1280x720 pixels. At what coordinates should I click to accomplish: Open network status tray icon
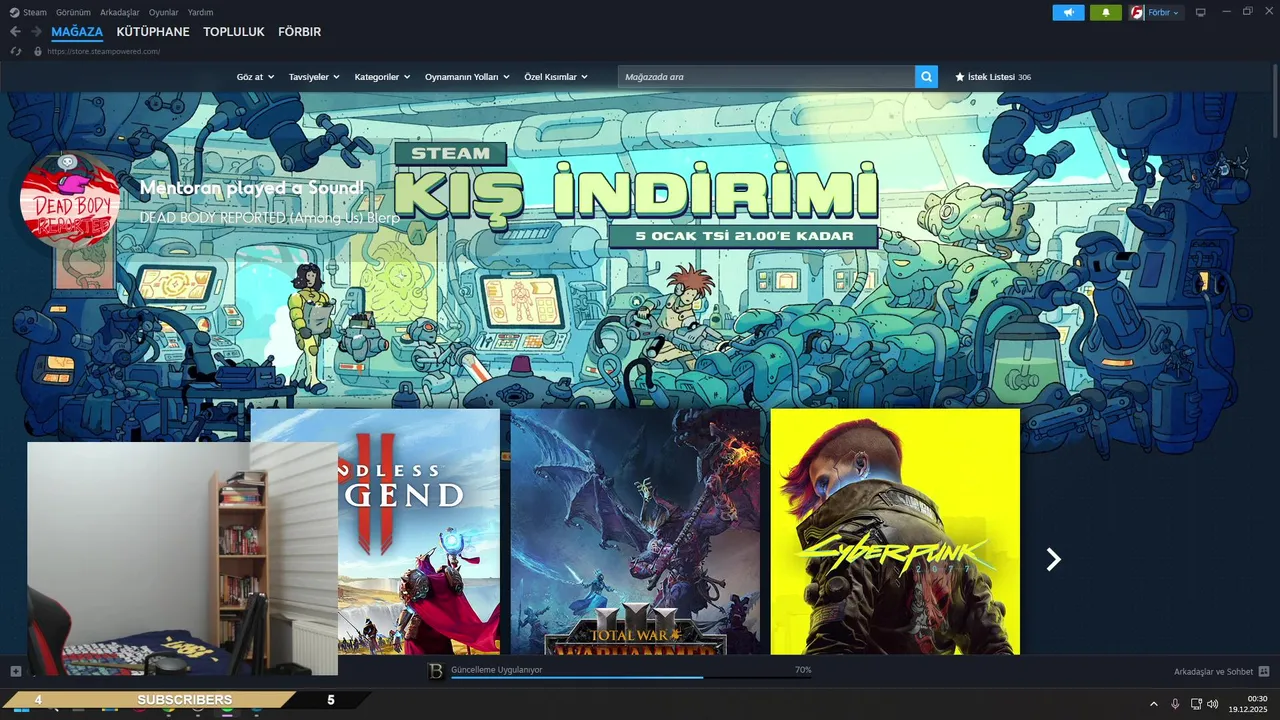pos(1196,704)
